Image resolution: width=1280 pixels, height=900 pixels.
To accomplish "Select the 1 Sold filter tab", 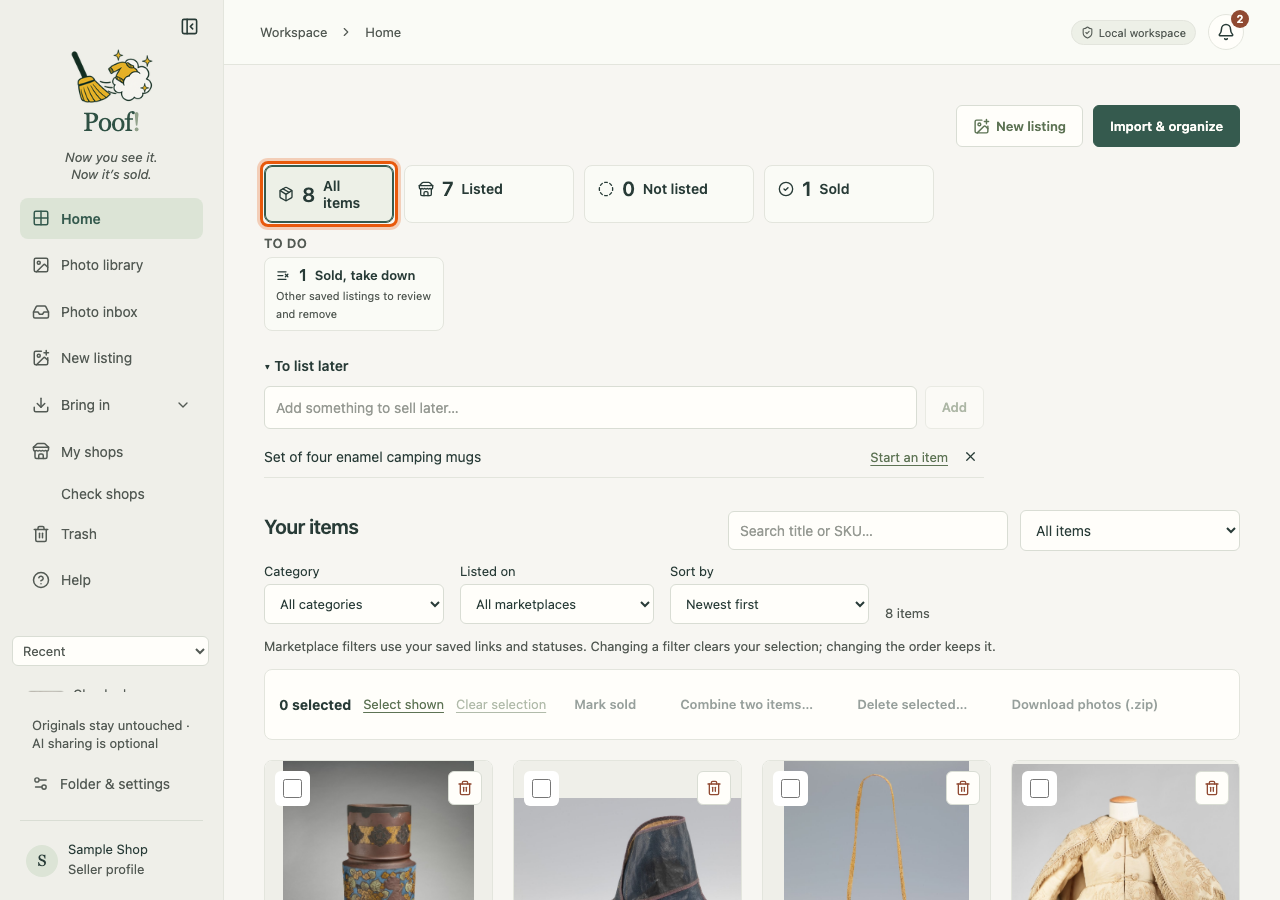I will (849, 194).
